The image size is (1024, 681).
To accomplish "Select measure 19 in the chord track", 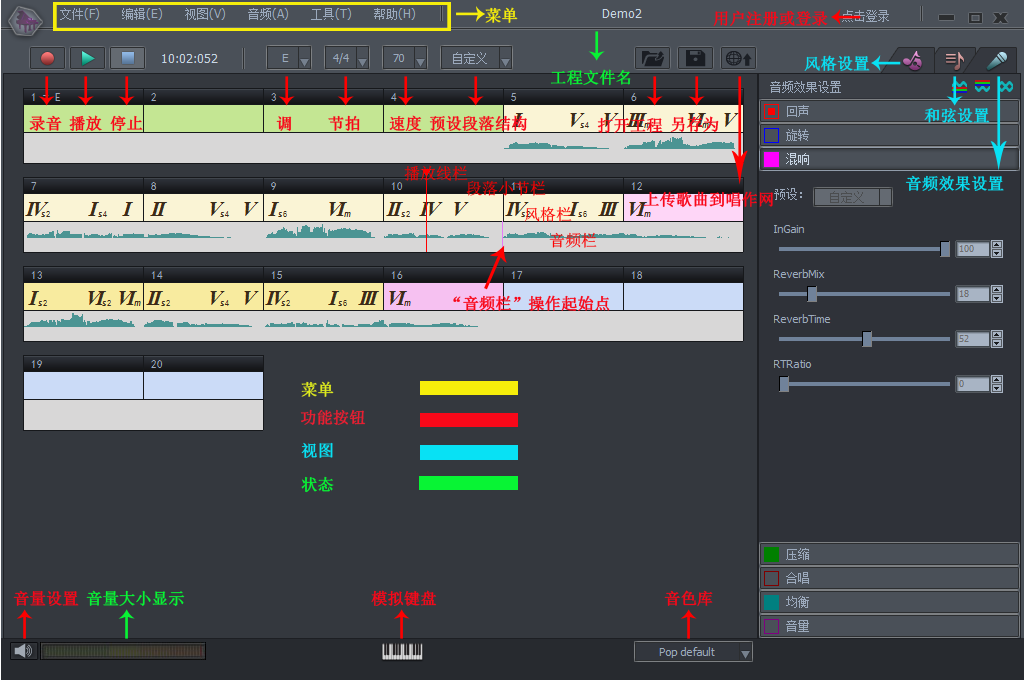I will [83, 385].
